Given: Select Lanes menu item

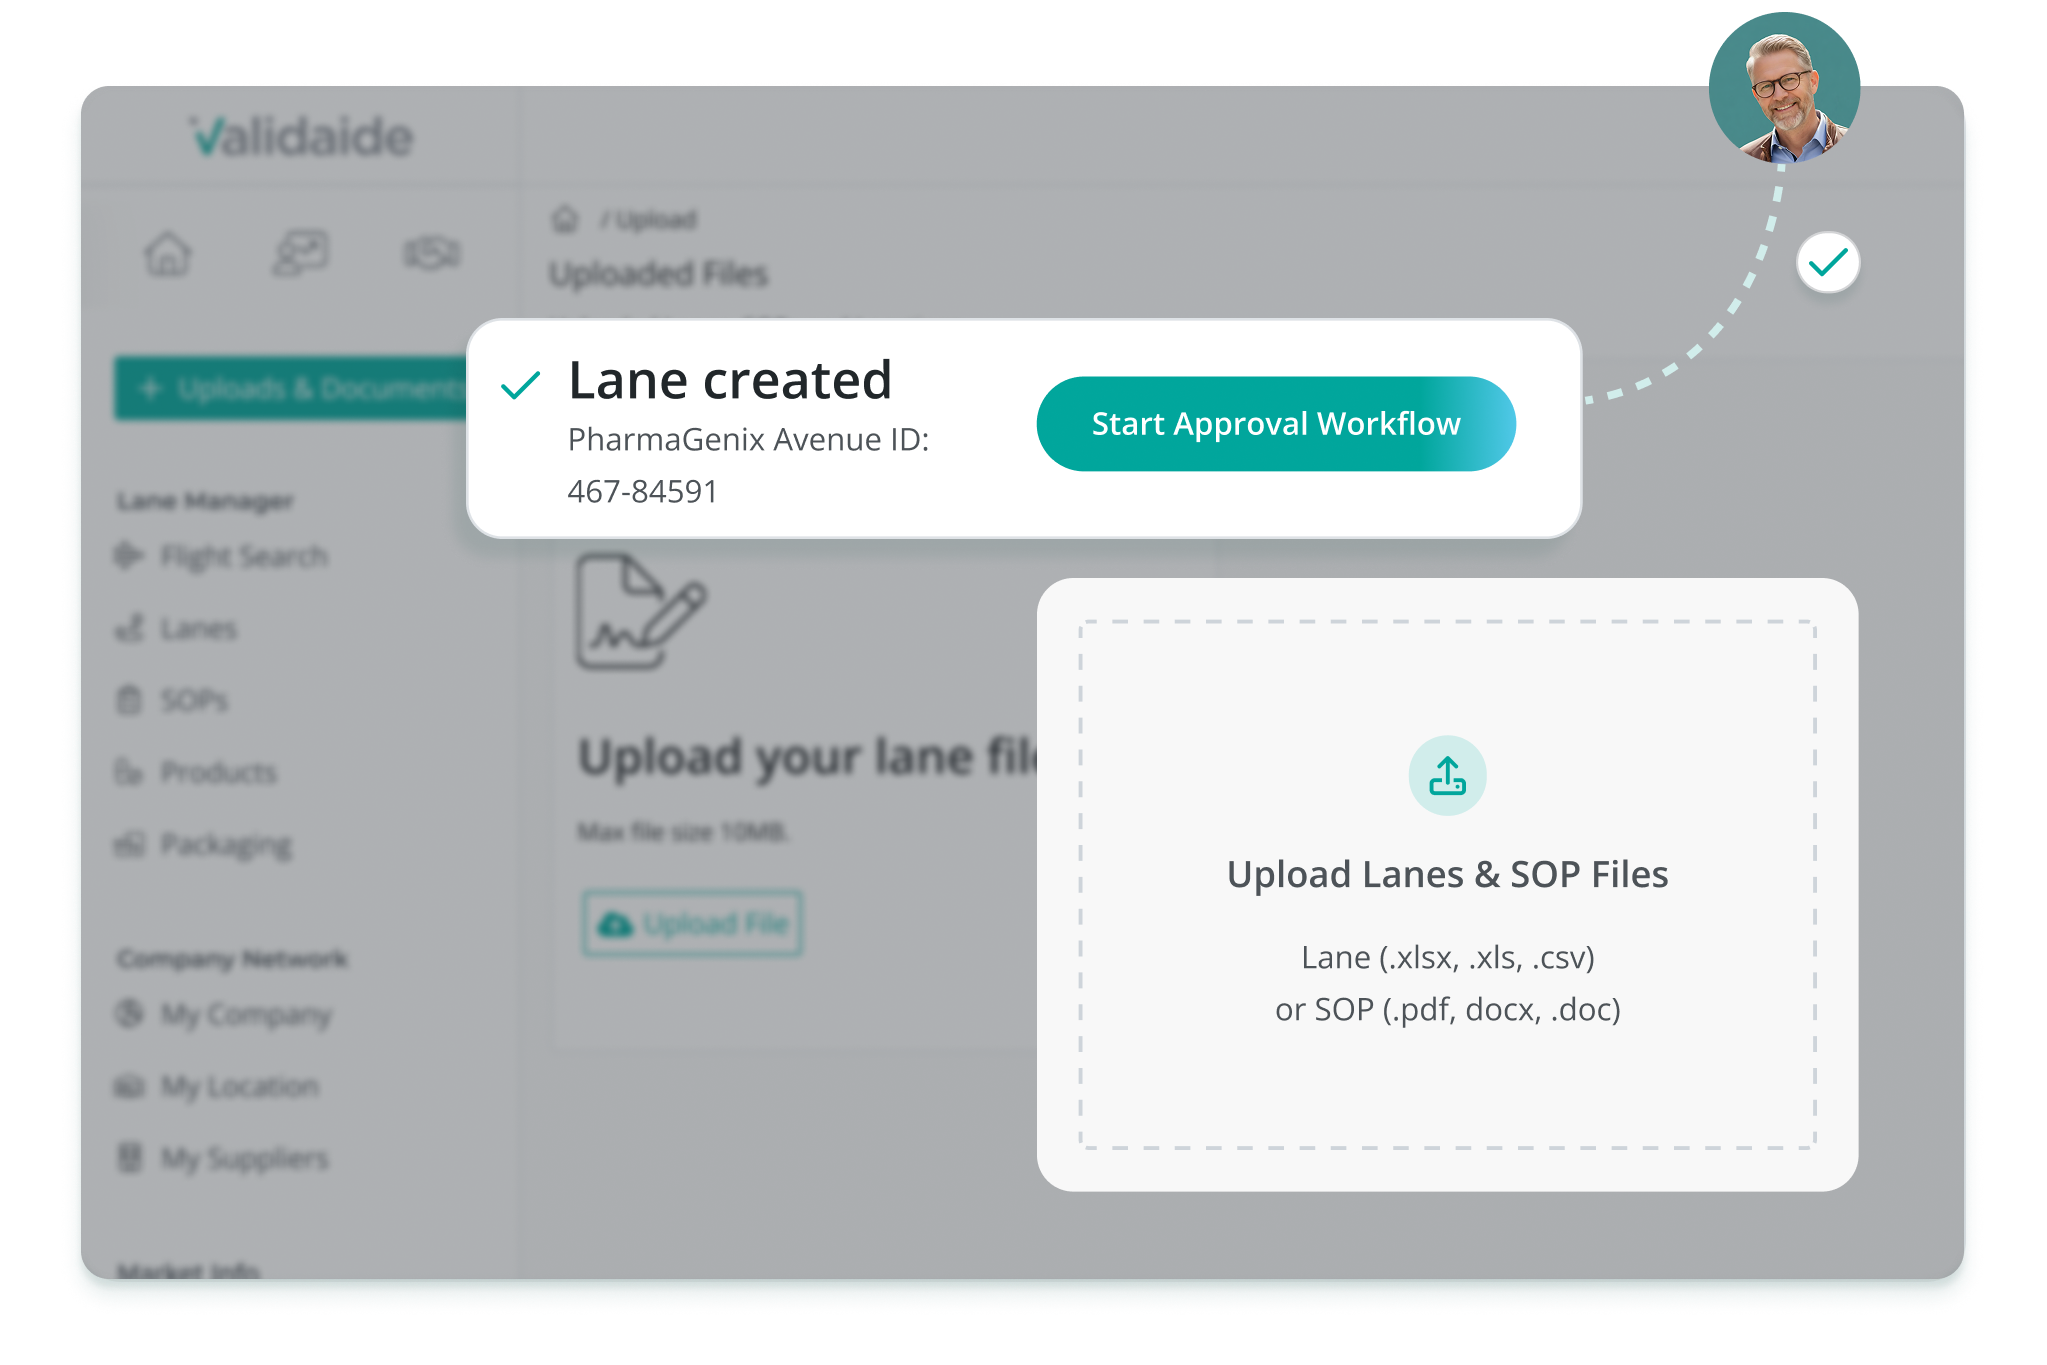Looking at the screenshot, I should (198, 629).
